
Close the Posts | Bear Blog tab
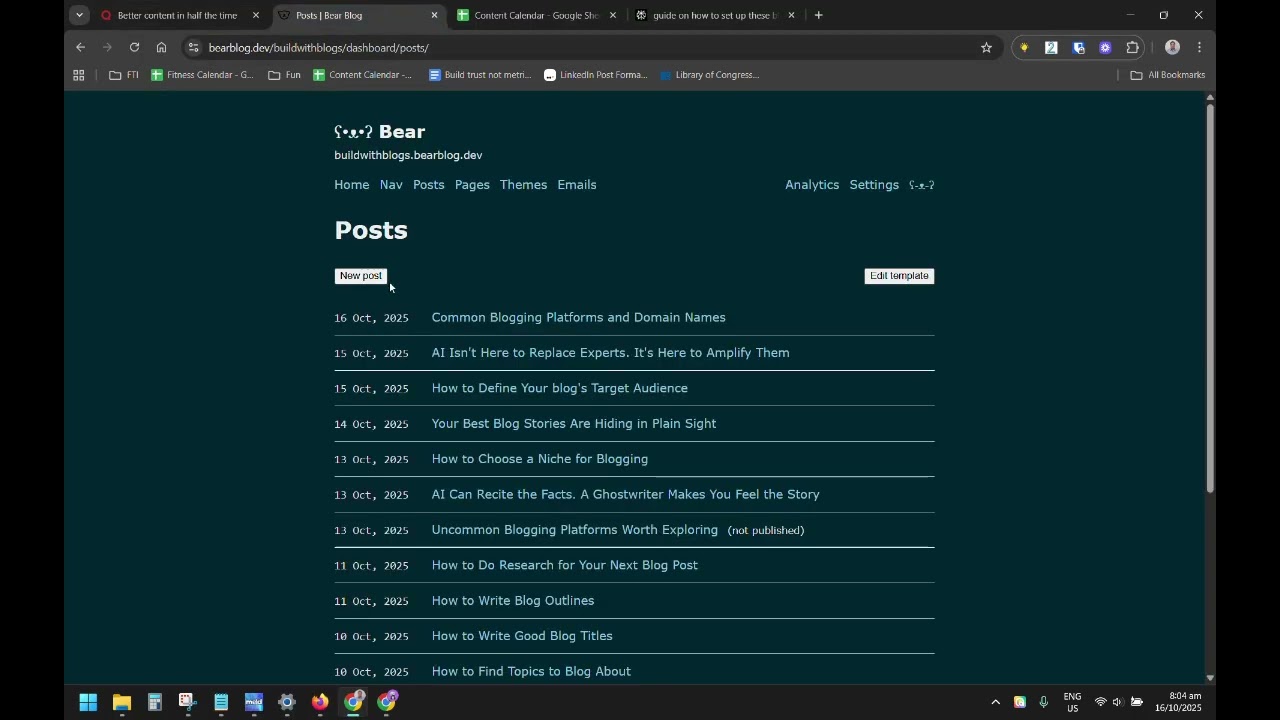coord(434,15)
